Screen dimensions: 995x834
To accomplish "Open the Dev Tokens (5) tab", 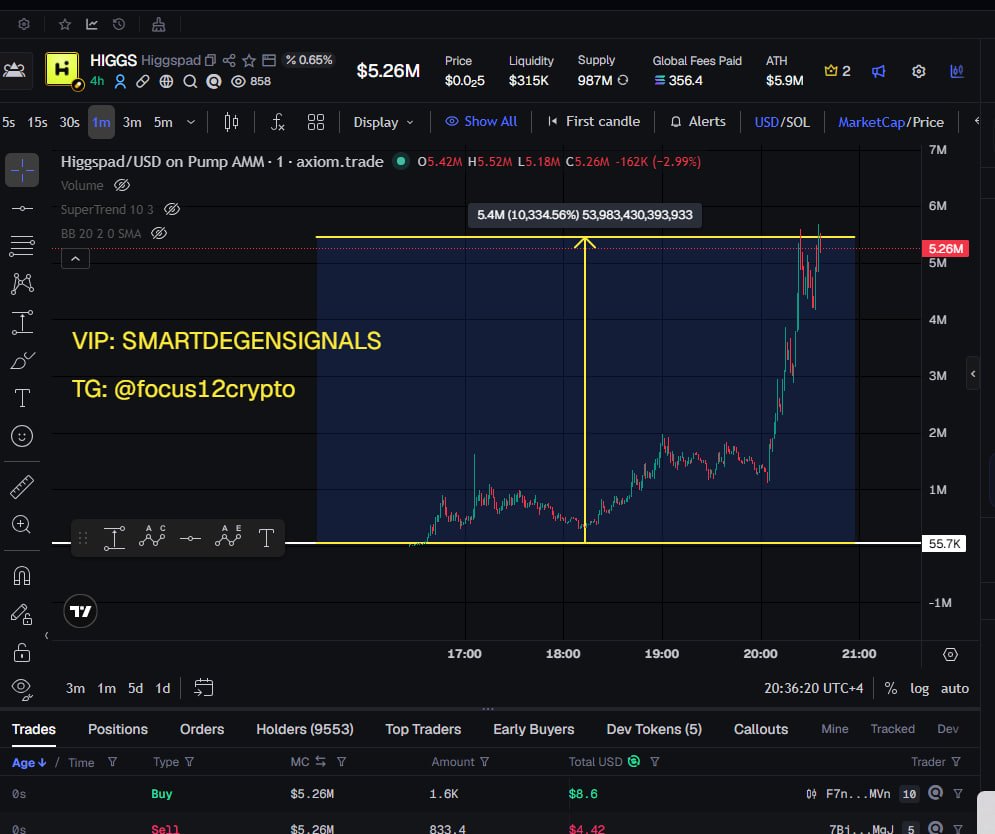I will 654,729.
